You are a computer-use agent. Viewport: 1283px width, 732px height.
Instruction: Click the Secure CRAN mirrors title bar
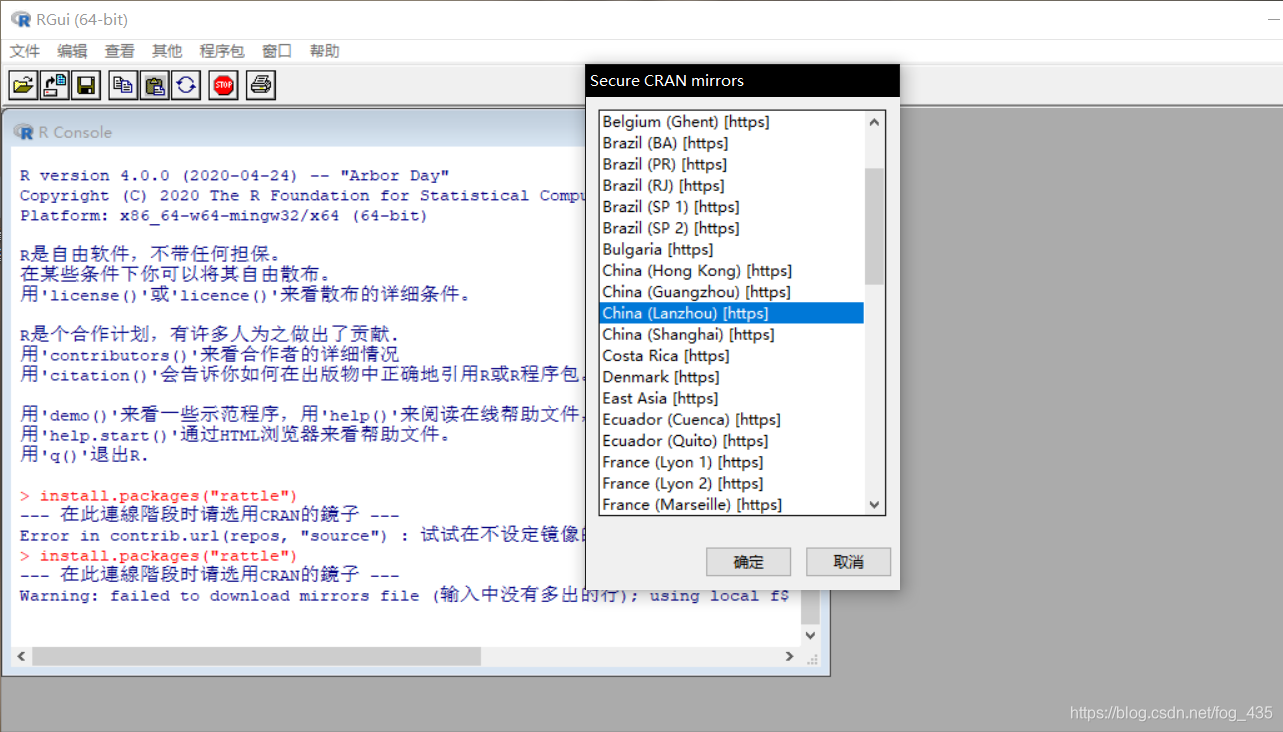click(x=742, y=81)
